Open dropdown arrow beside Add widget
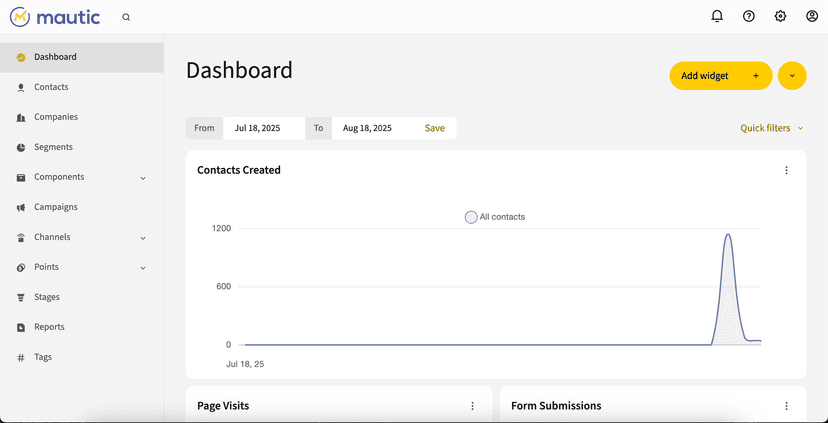The height and width of the screenshot is (423, 828). click(x=792, y=76)
